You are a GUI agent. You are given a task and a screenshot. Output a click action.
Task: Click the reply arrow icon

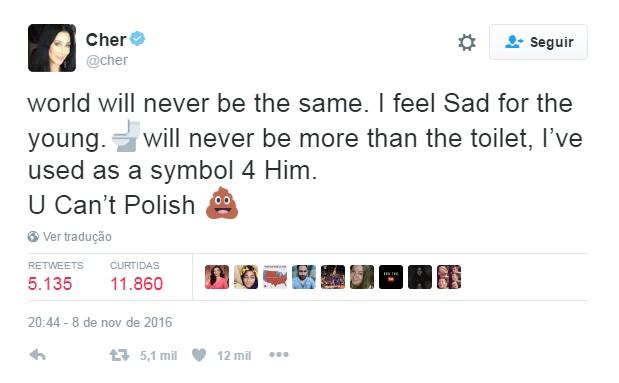click(38, 355)
